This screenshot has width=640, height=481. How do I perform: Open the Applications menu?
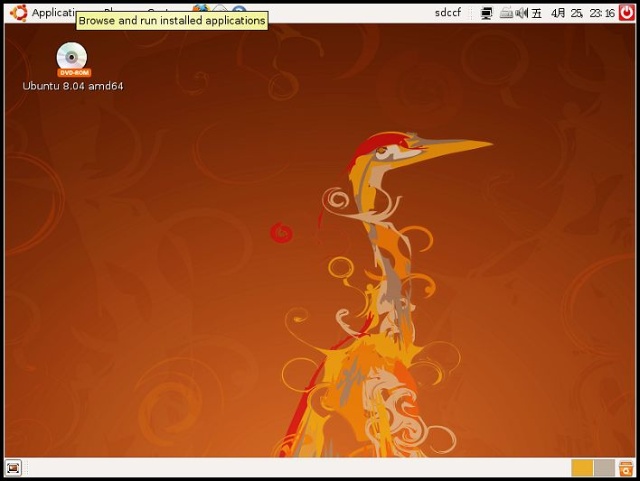tap(43, 13)
